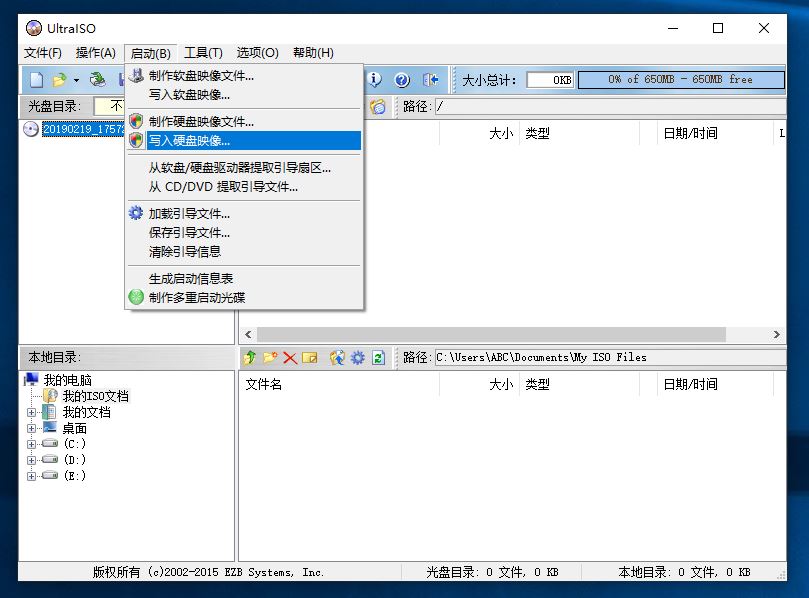Select 我的ISO文档 in local tree
Image resolution: width=809 pixels, height=598 pixels.
coord(95,396)
